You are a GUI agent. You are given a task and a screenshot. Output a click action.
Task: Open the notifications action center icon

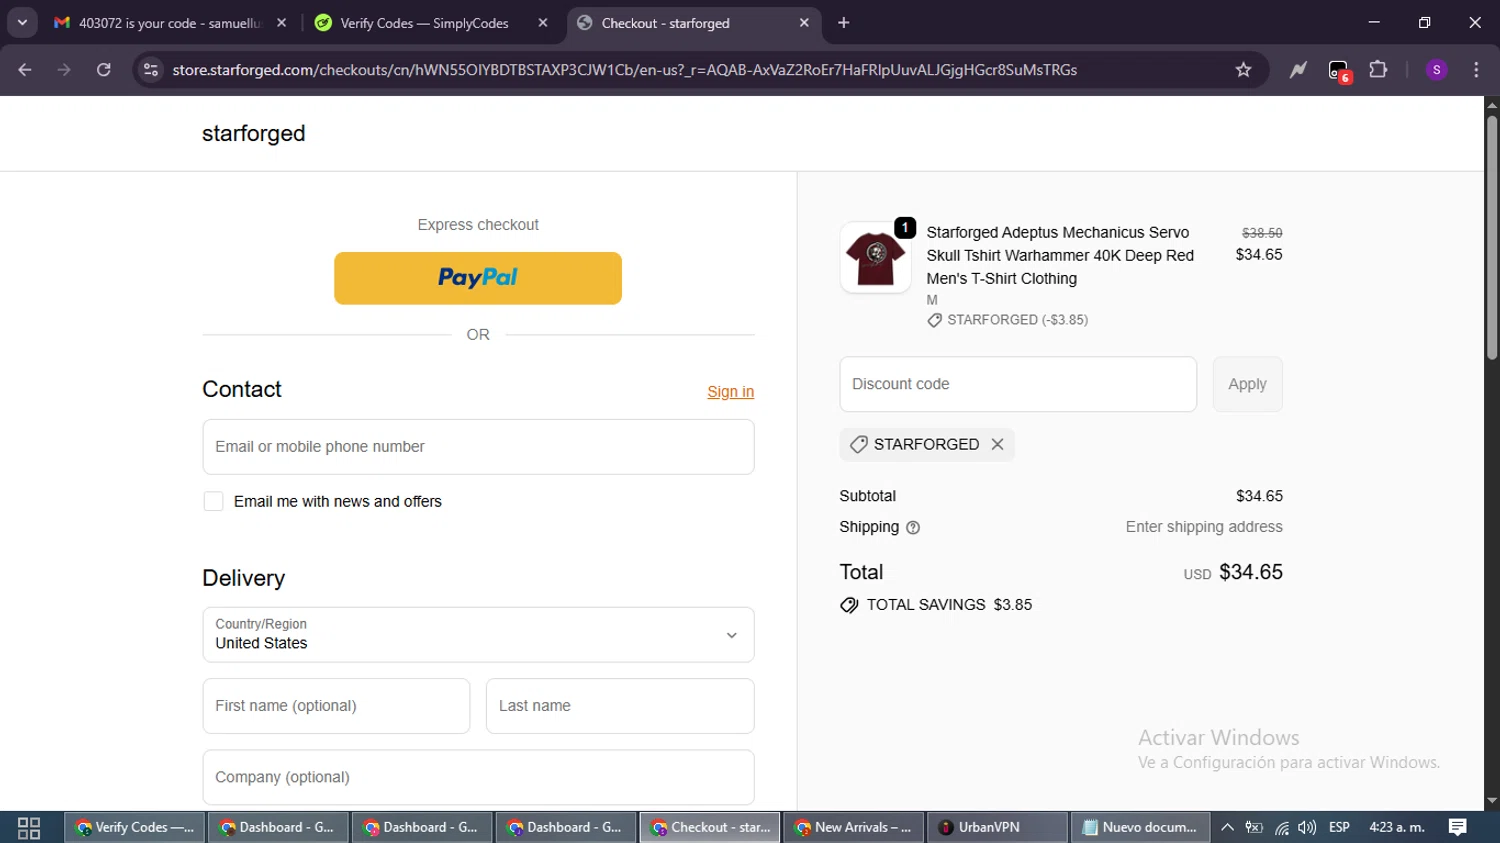[1457, 828]
